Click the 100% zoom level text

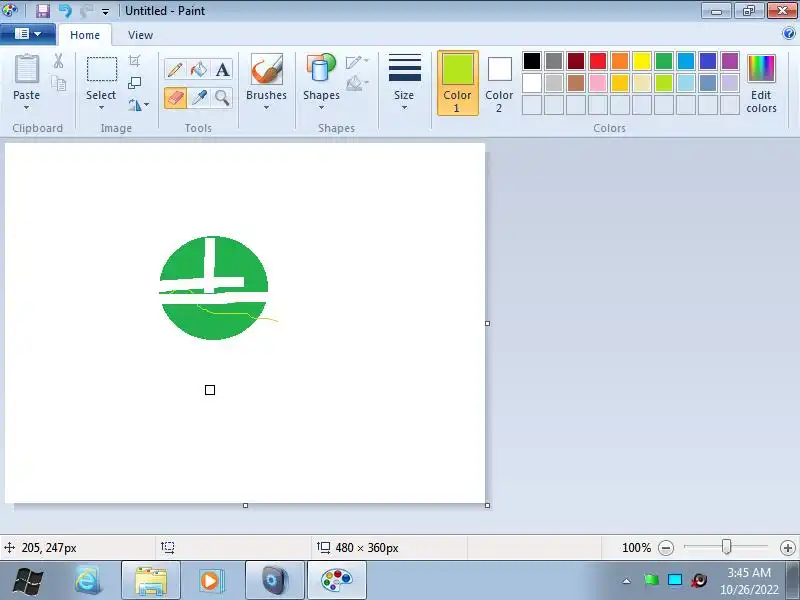637,548
